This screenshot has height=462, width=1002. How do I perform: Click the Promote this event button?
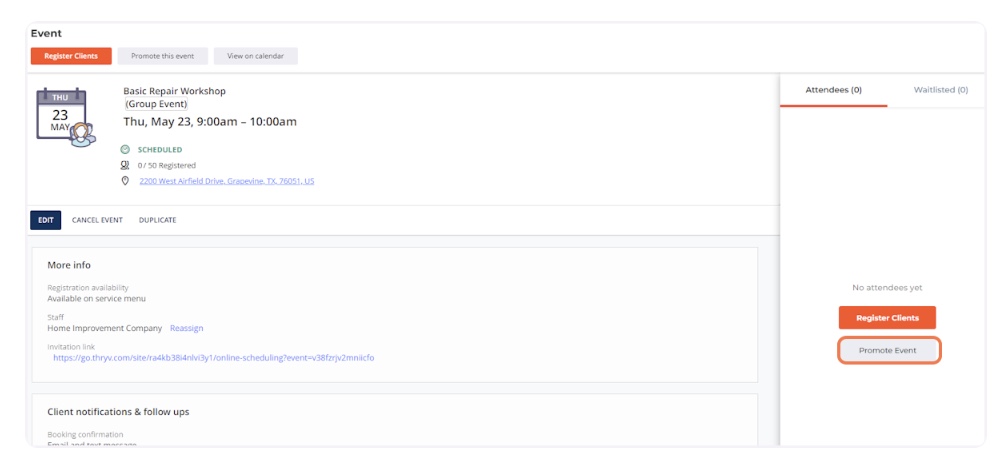(162, 56)
